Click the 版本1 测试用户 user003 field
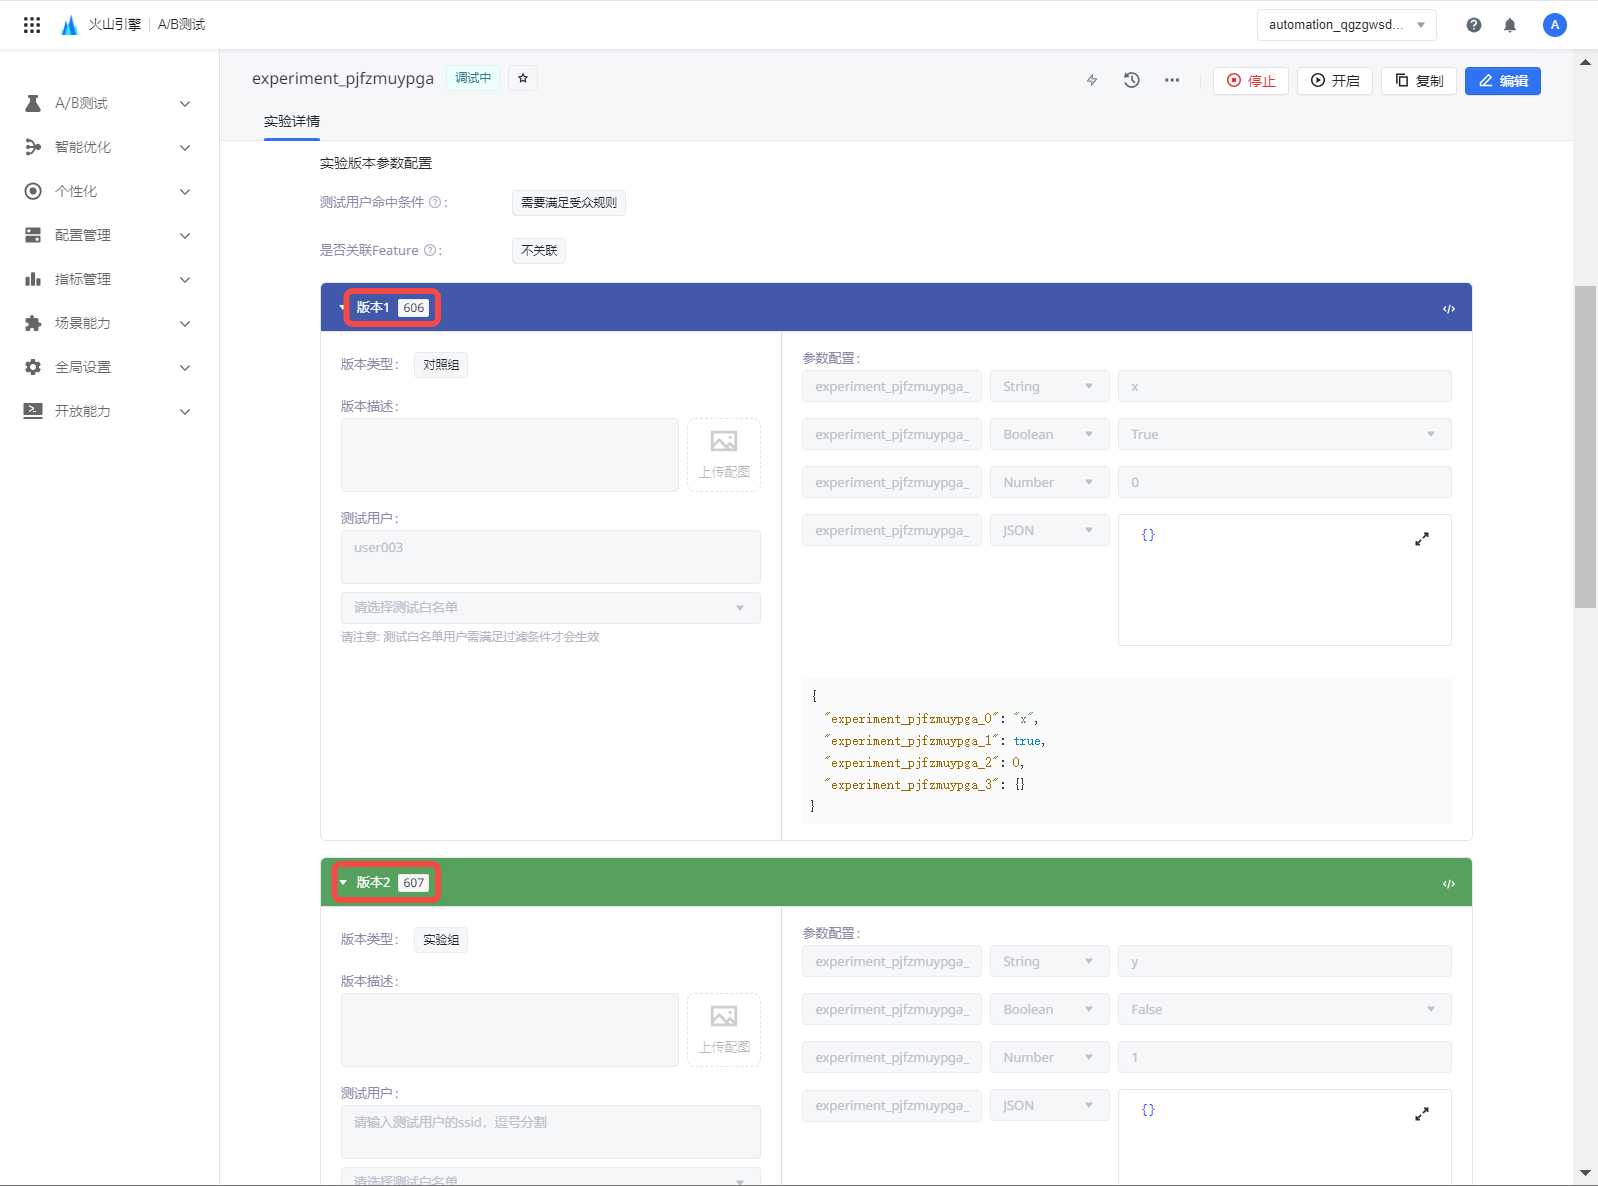Image resolution: width=1598 pixels, height=1186 pixels. pyautogui.click(x=550, y=557)
